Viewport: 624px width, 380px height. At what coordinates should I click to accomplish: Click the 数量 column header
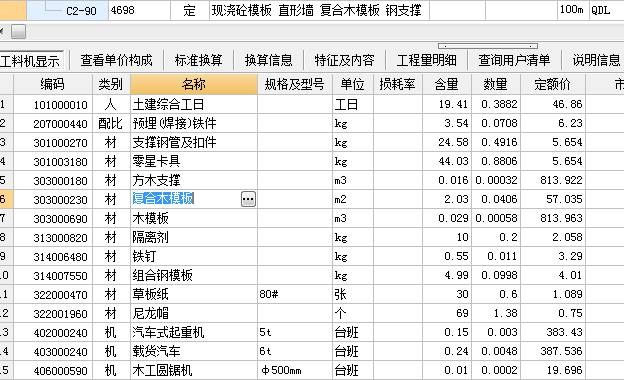[496, 84]
